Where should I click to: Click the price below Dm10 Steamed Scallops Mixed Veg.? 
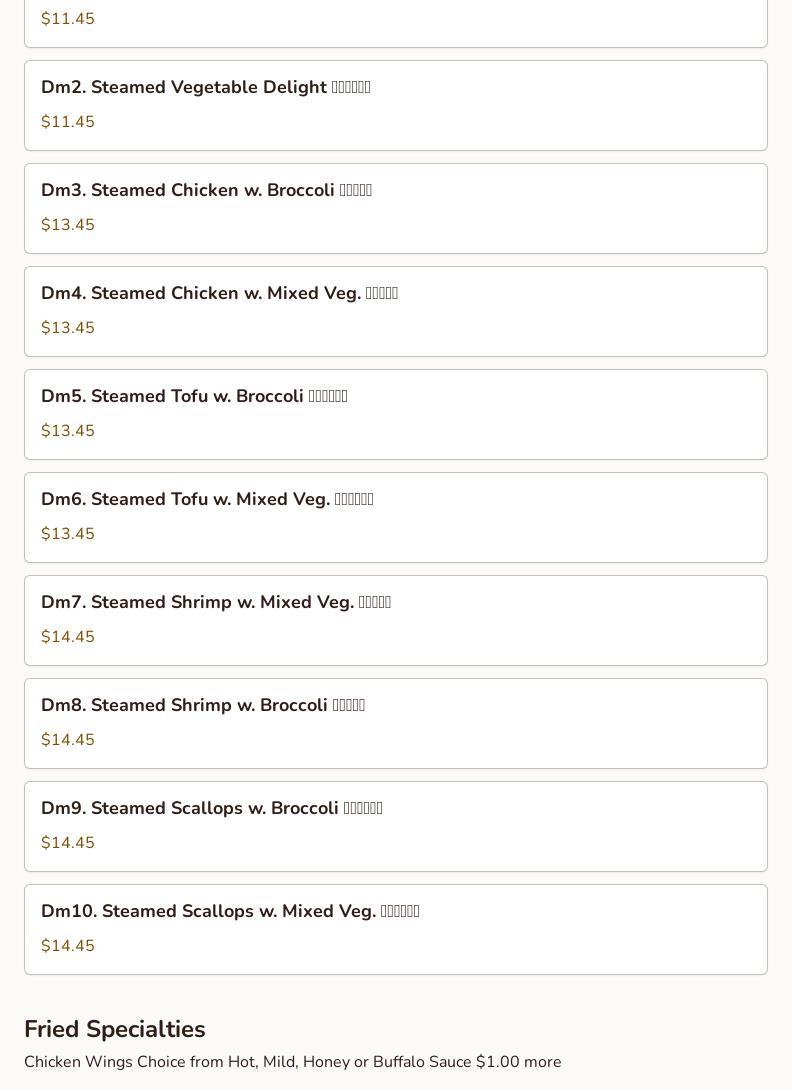68,946
